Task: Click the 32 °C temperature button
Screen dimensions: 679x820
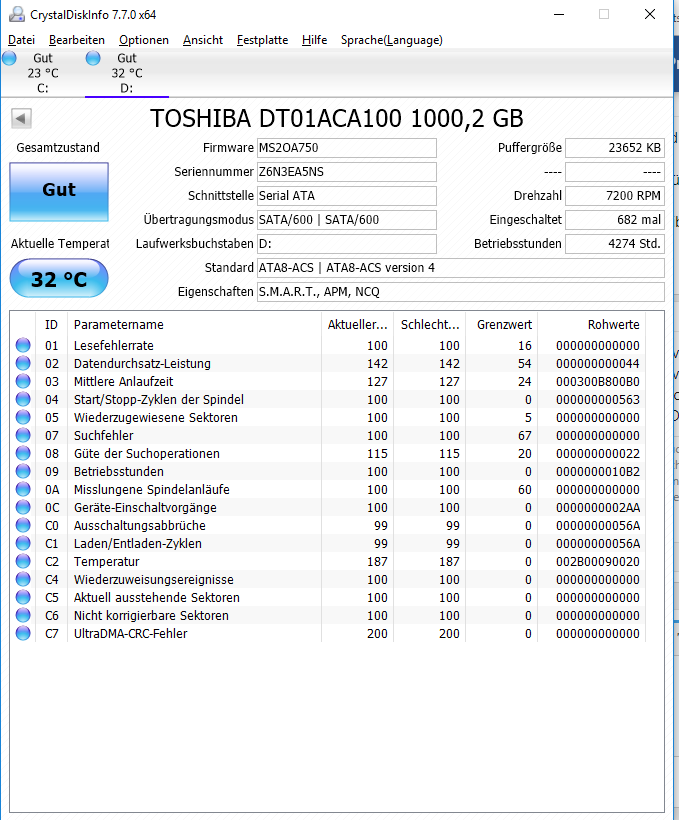Action: pos(59,279)
